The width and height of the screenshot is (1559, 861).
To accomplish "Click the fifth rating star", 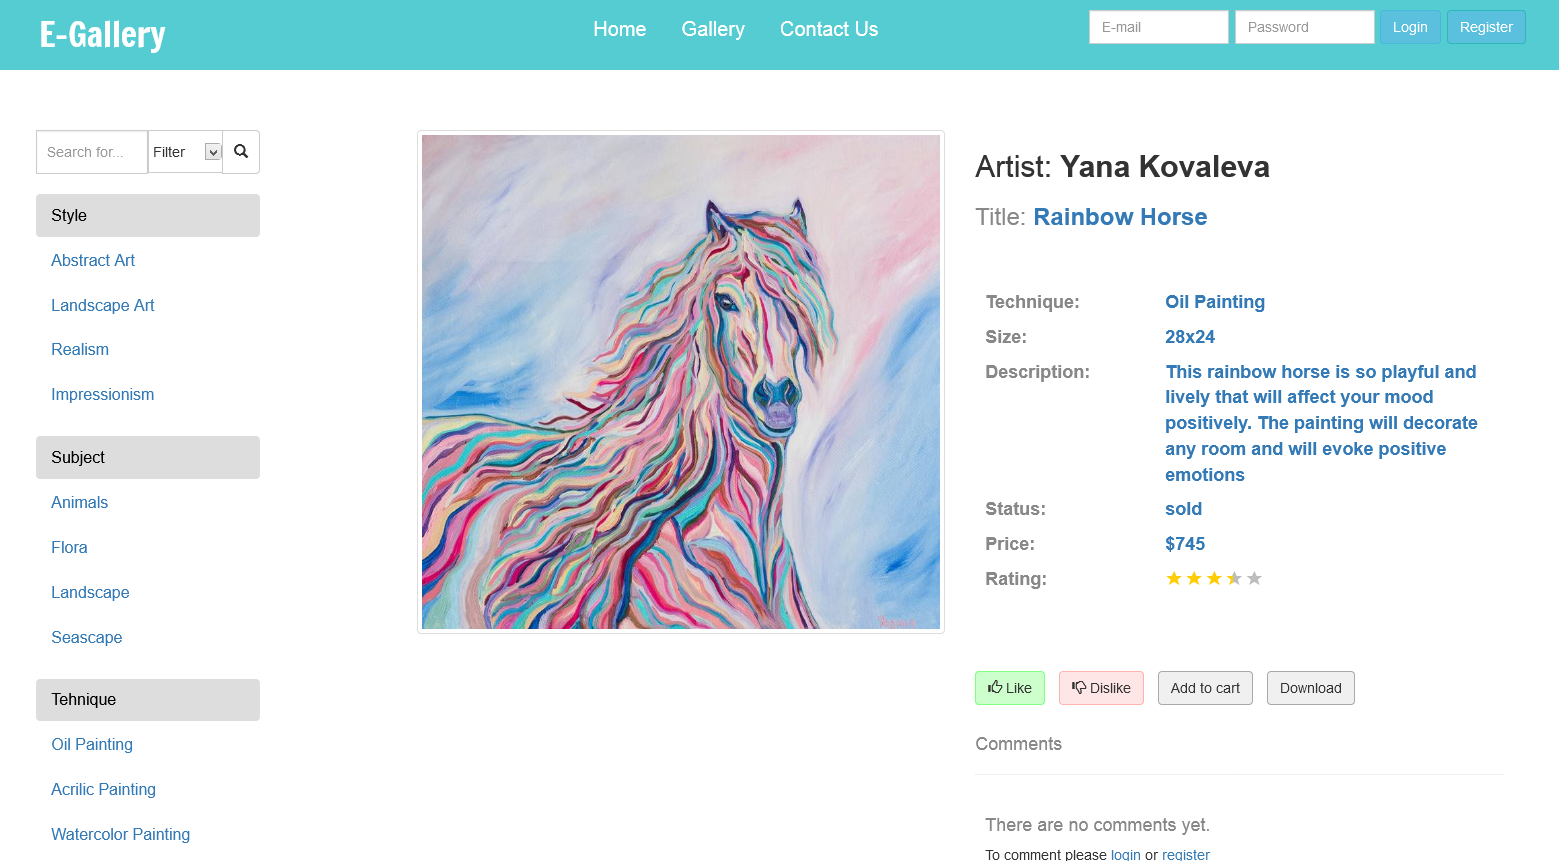I will tap(1254, 578).
